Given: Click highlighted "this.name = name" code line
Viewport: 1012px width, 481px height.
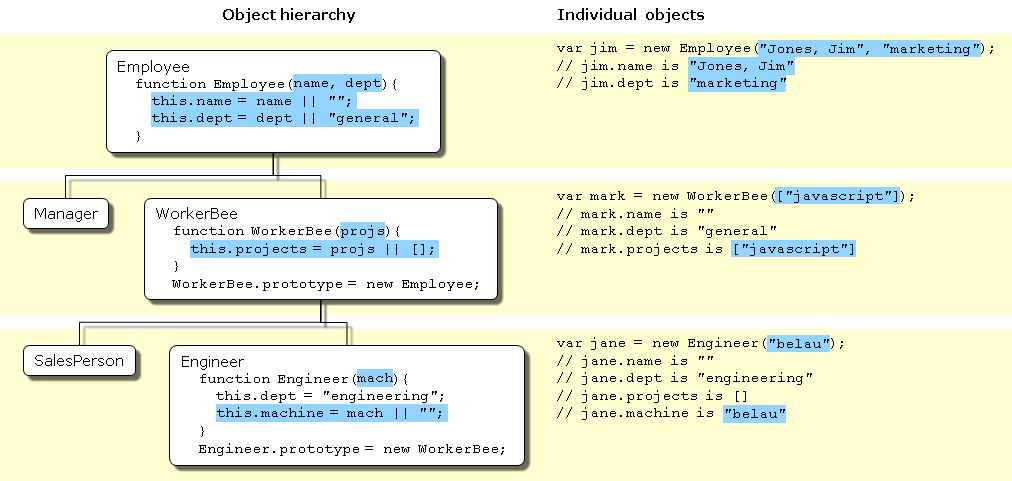Looking at the screenshot, I should (253, 101).
